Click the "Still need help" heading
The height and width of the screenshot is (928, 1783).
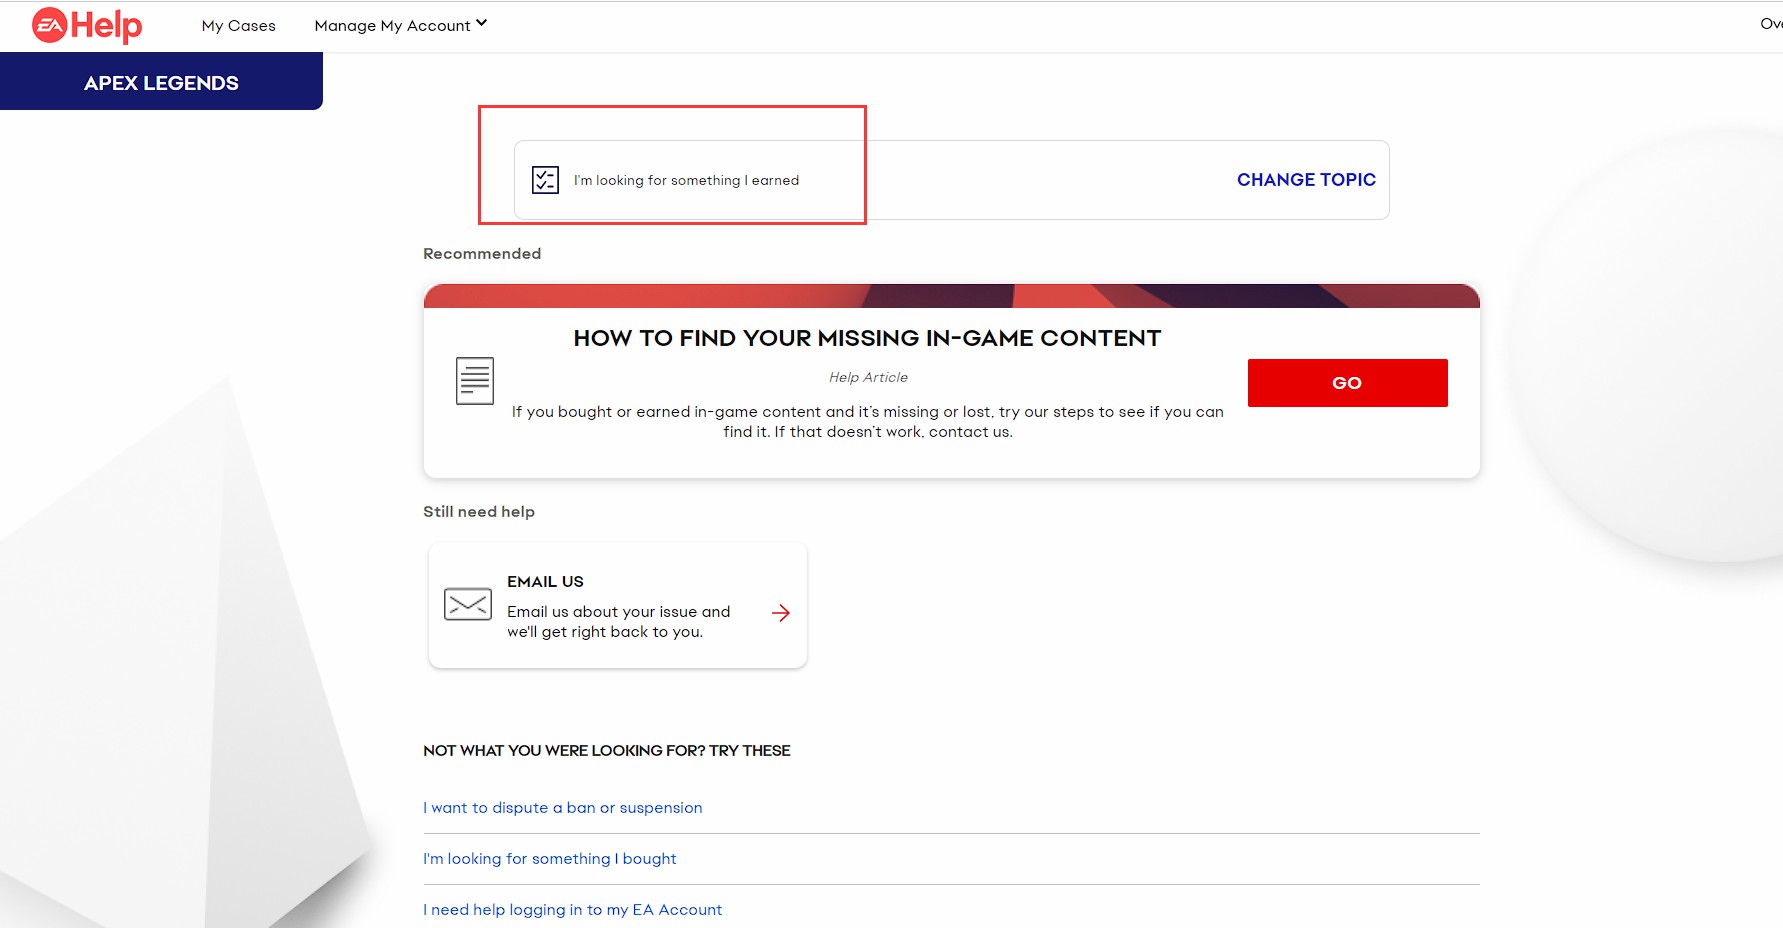(479, 512)
